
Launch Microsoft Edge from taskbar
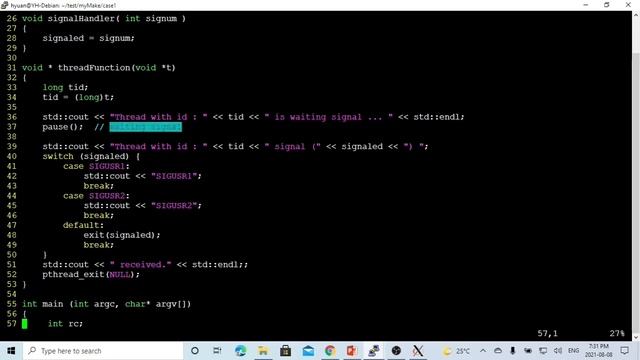240,351
